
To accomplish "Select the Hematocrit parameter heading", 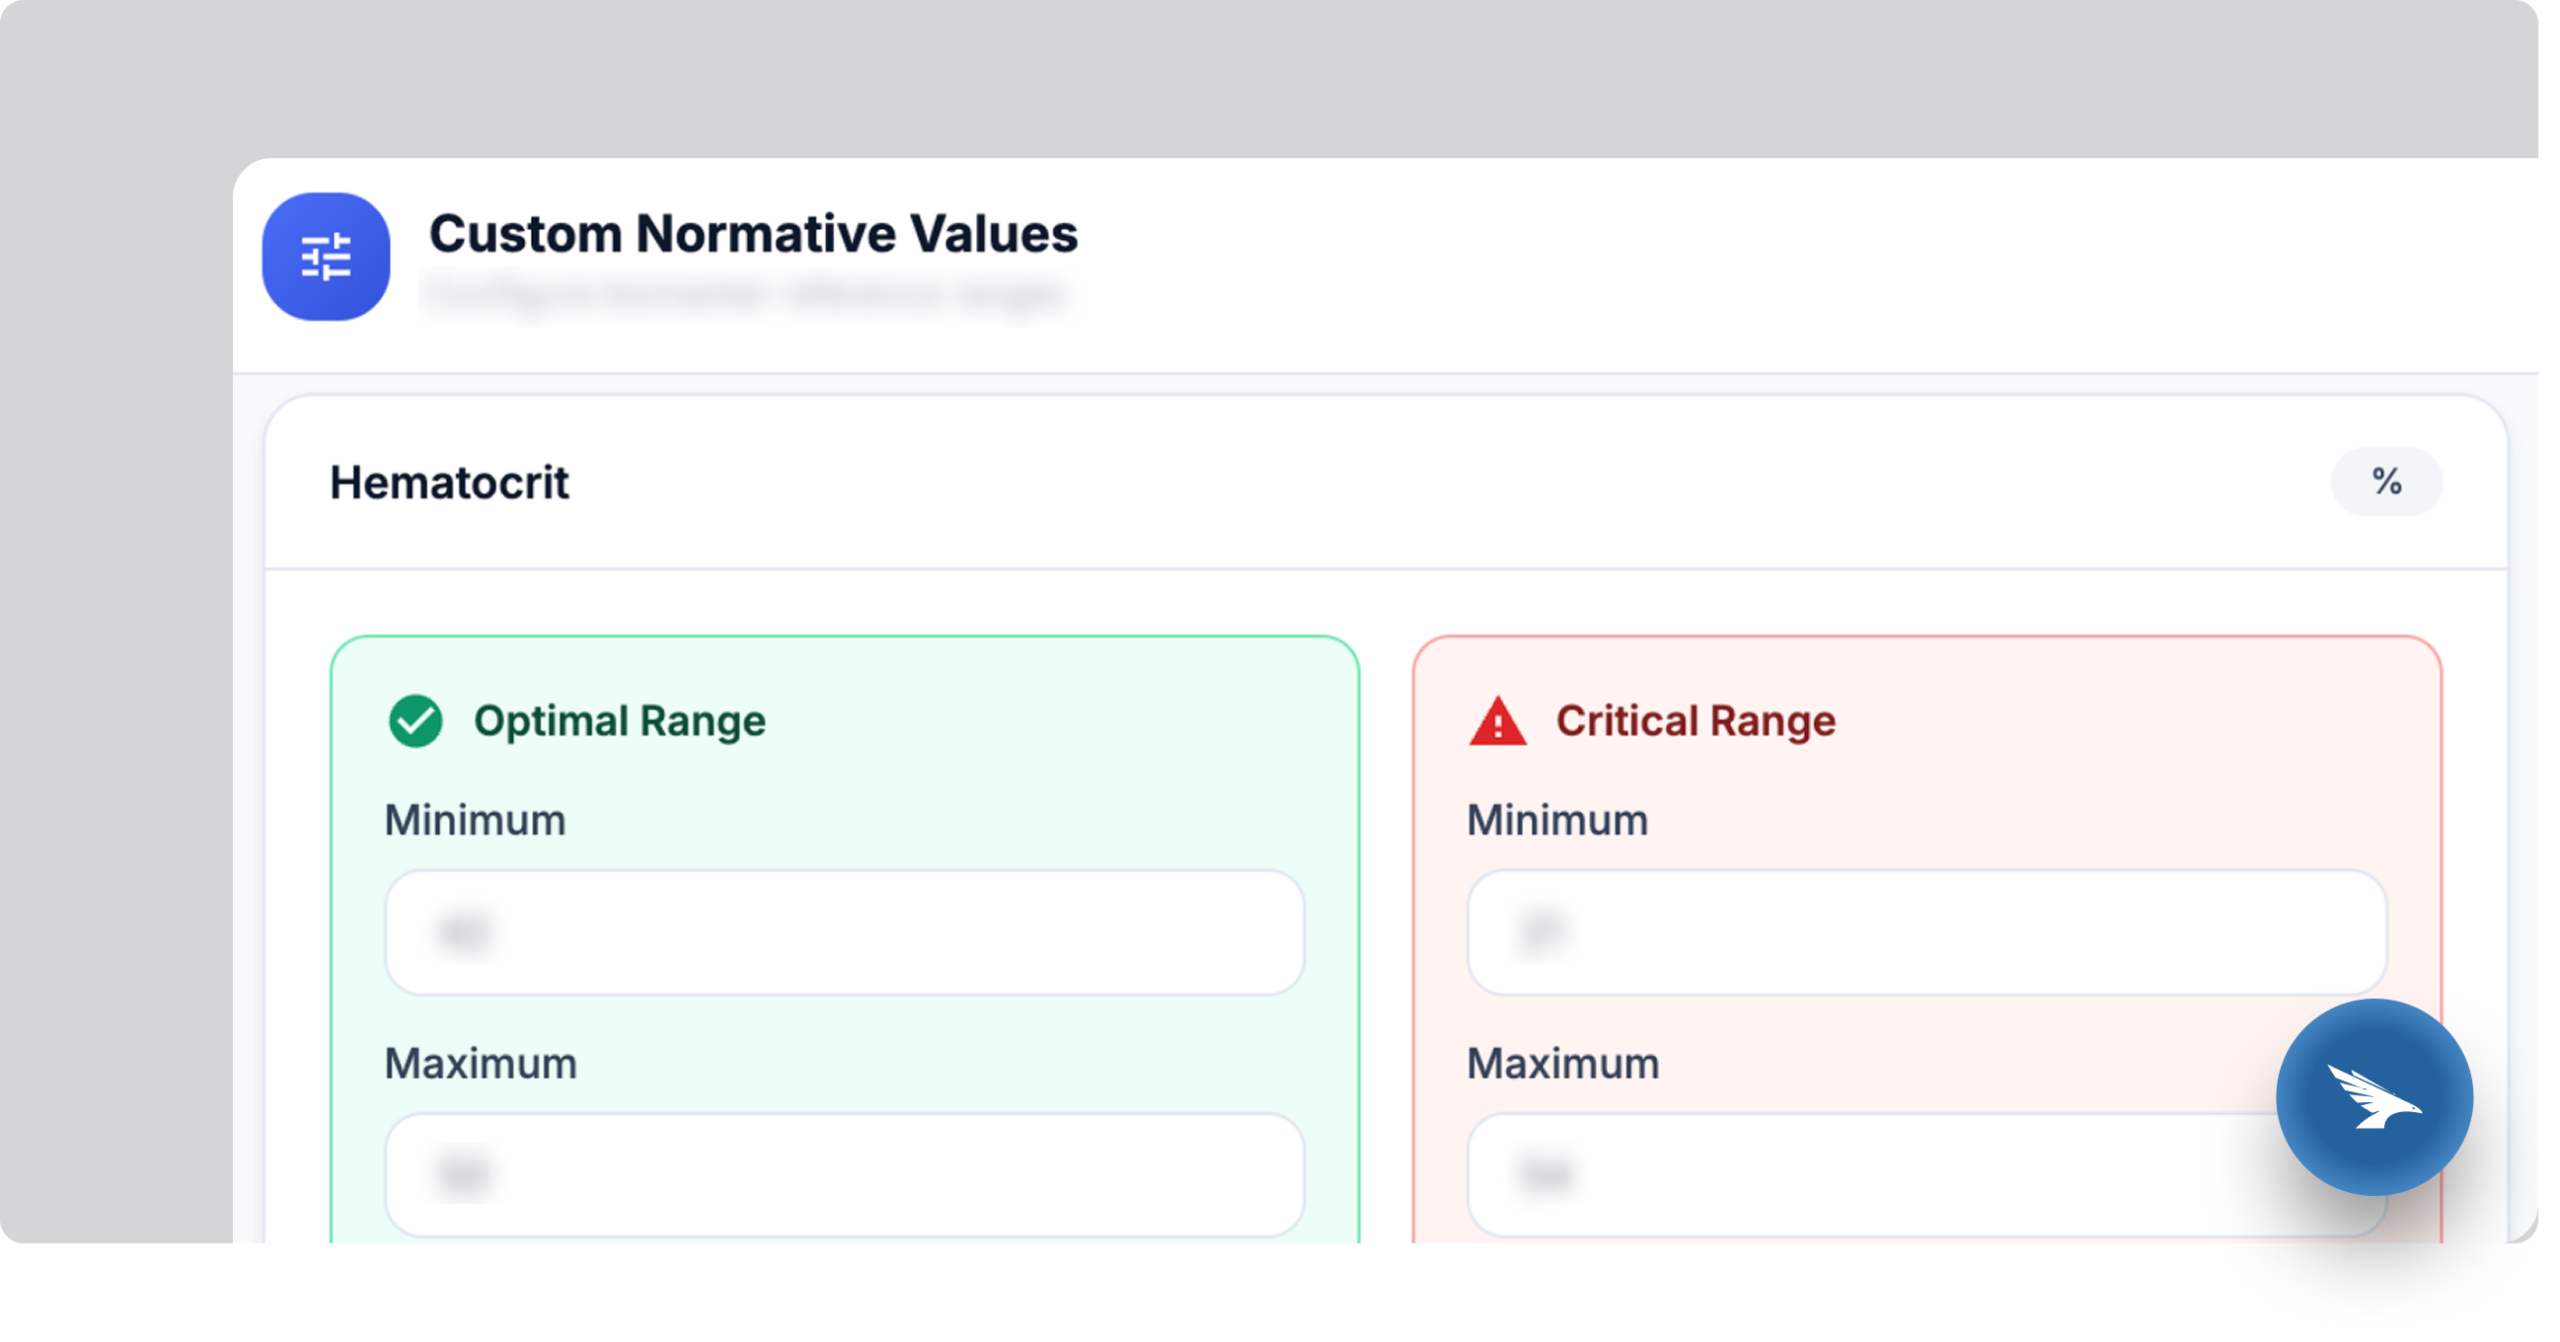I will coord(450,482).
